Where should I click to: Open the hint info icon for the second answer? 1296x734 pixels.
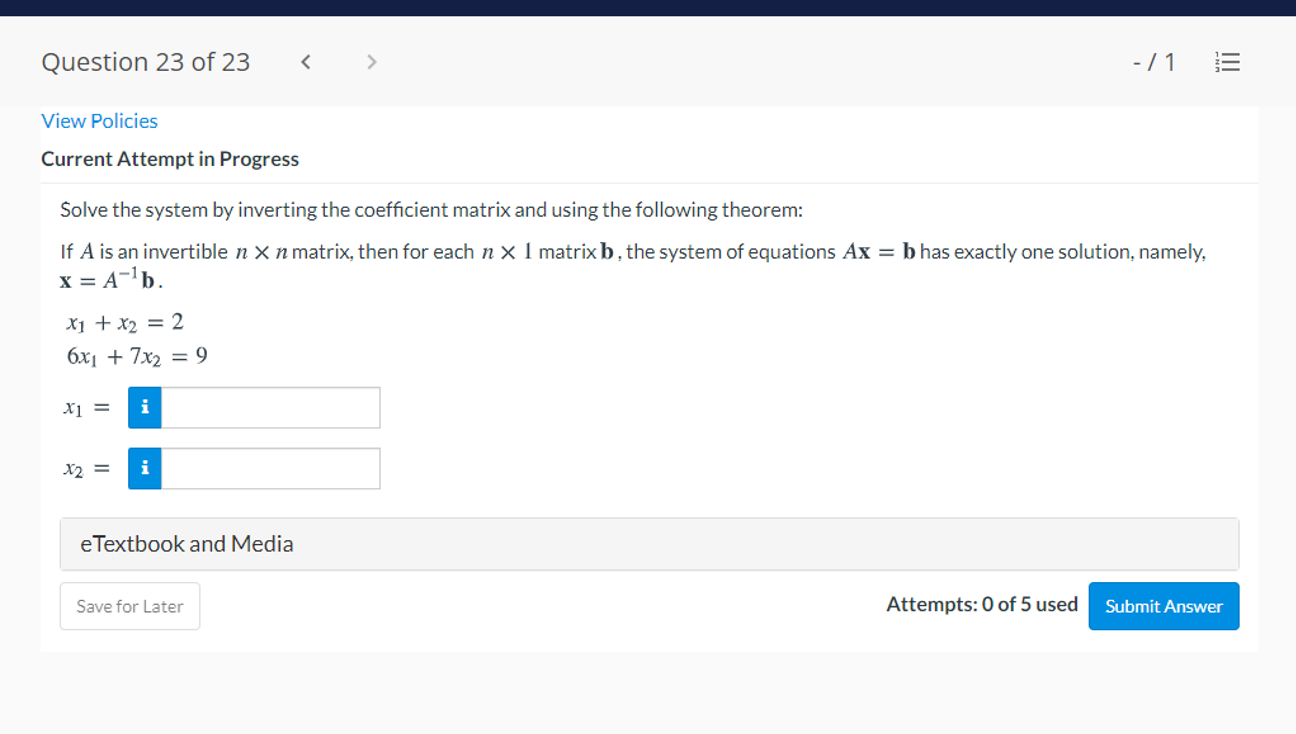click(144, 468)
